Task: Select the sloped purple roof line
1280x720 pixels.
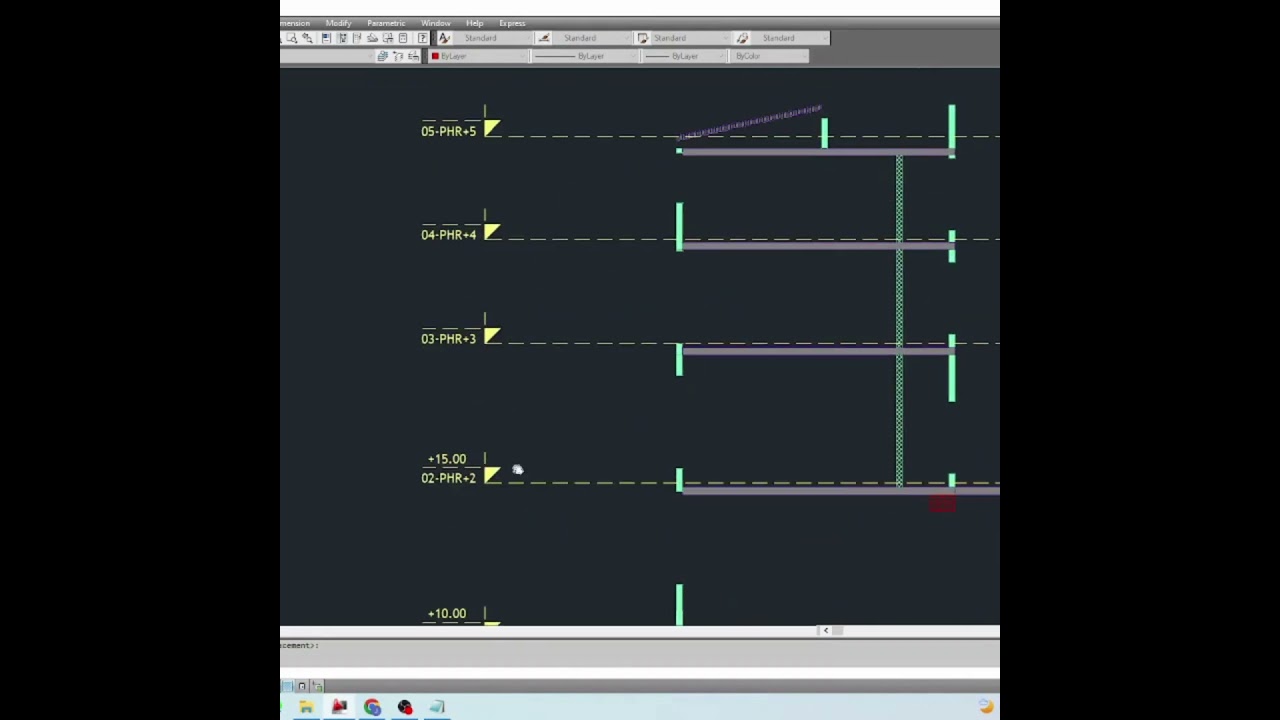Action: point(750,123)
